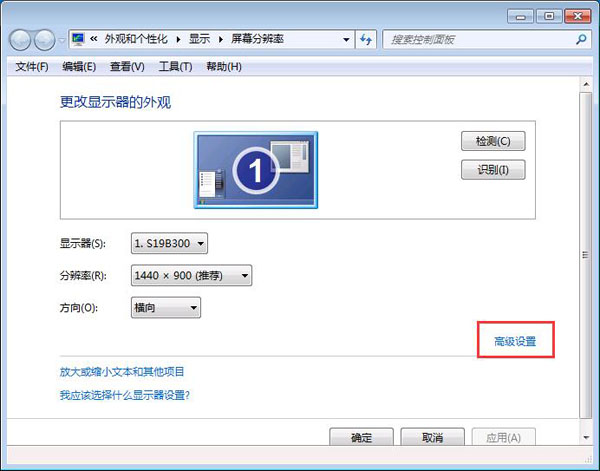Image resolution: width=600 pixels, height=471 pixels.
Task: Open the 显示器 S19B300 dropdown
Action: pos(169,243)
